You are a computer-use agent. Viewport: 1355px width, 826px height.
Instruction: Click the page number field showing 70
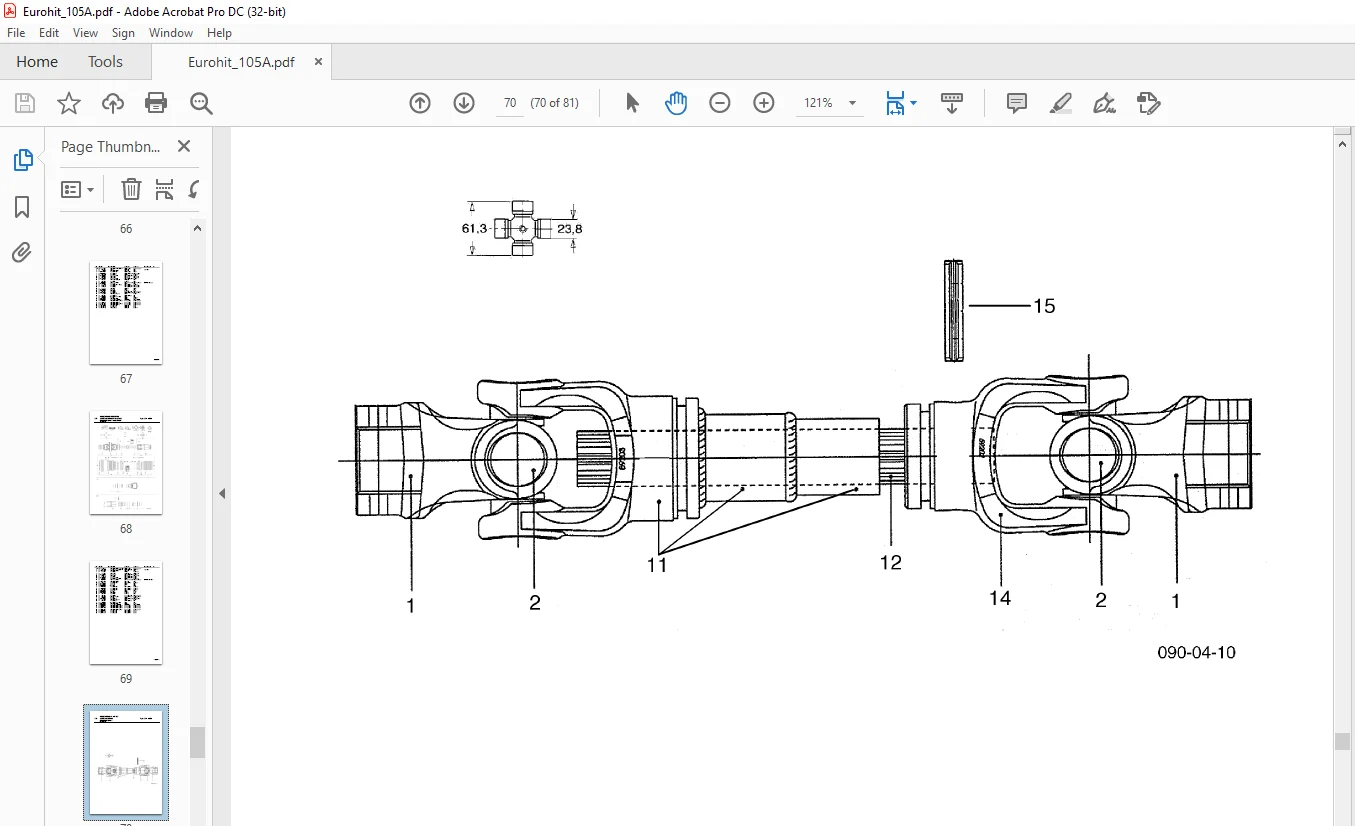pyautogui.click(x=510, y=103)
